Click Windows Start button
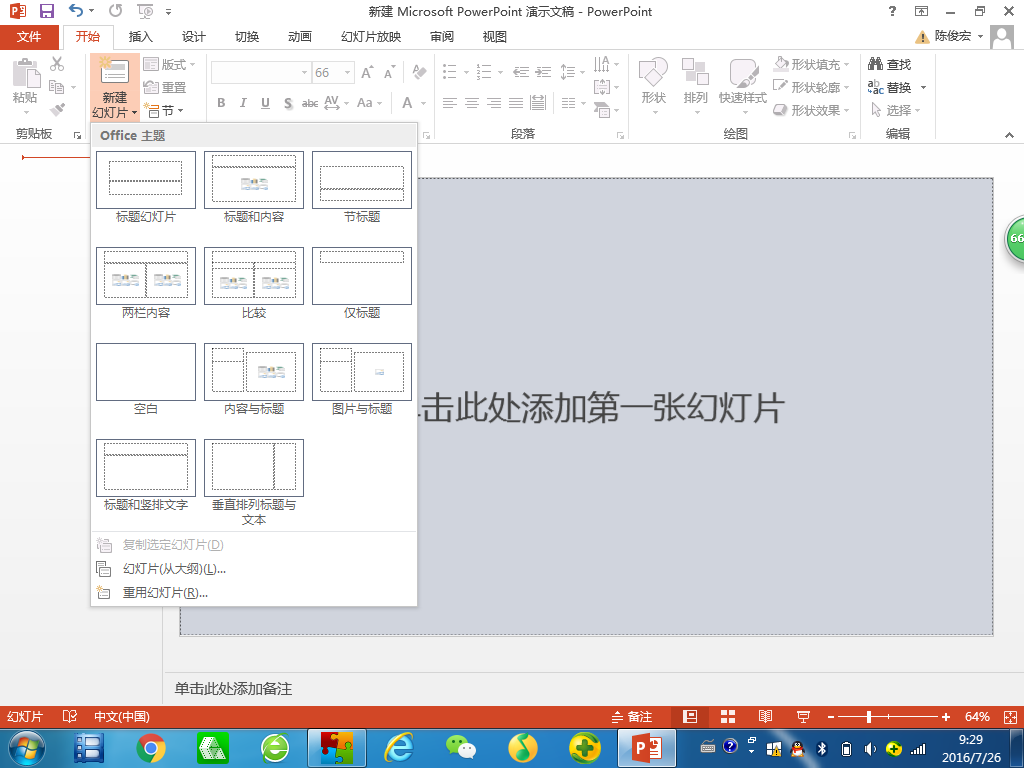The width and height of the screenshot is (1024, 768). [x=26, y=748]
